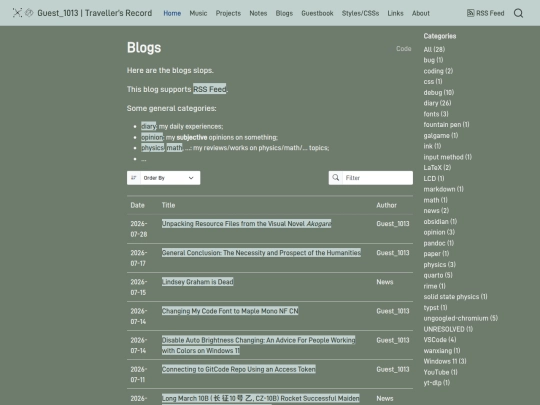Select bug (1) category
540x405 pixels.
point(433,60)
